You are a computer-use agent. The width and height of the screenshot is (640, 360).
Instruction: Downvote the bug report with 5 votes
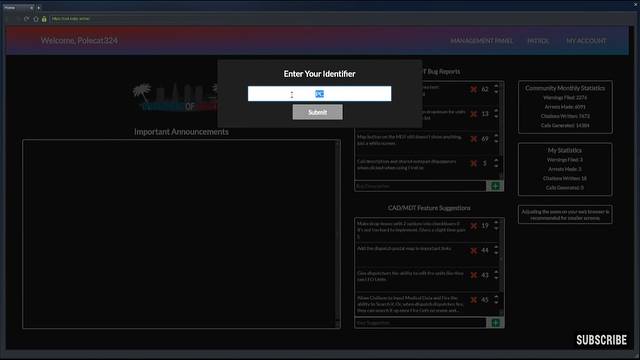click(x=496, y=166)
